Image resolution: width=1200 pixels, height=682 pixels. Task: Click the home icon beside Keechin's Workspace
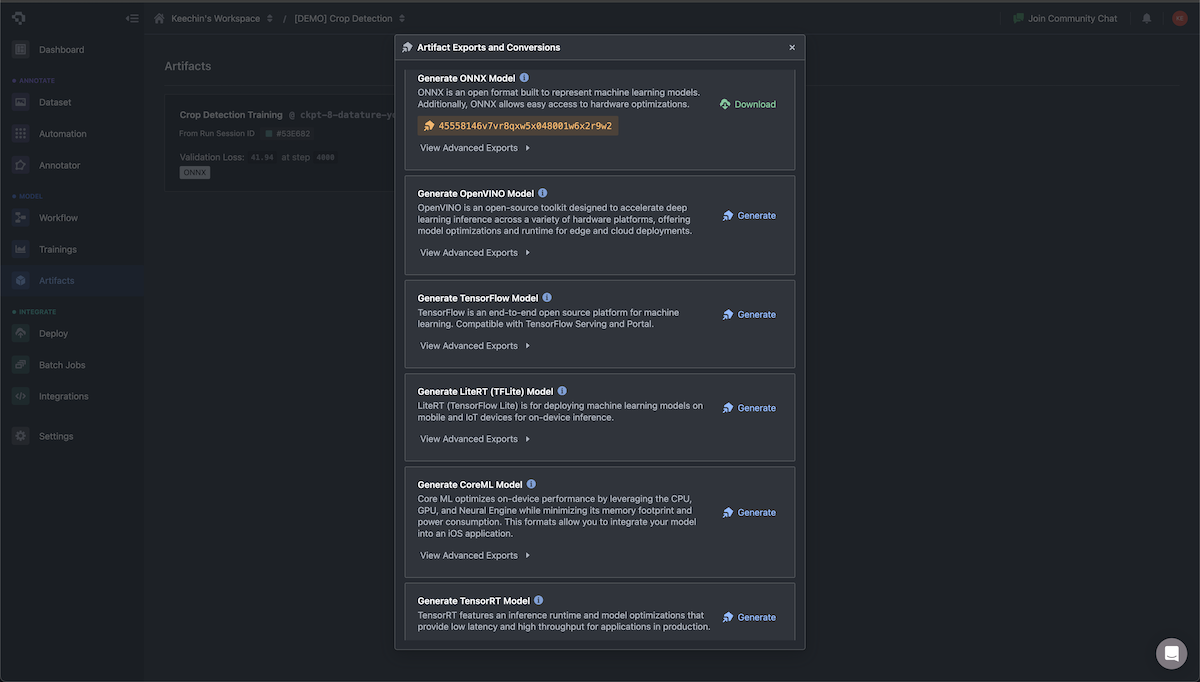pyautogui.click(x=159, y=18)
